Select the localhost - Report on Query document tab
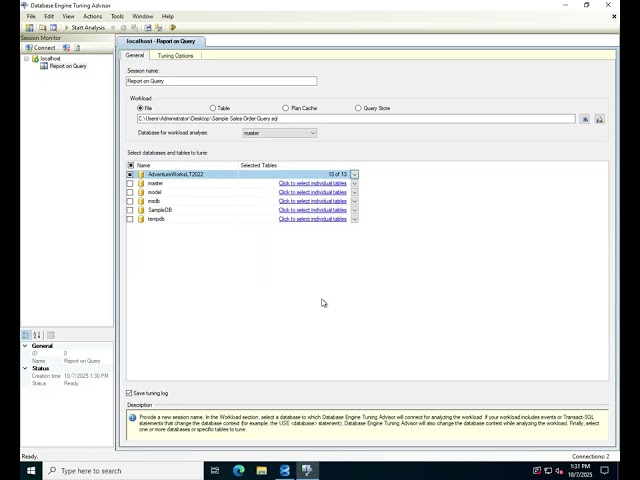This screenshot has height=480, width=640. [x=161, y=41]
